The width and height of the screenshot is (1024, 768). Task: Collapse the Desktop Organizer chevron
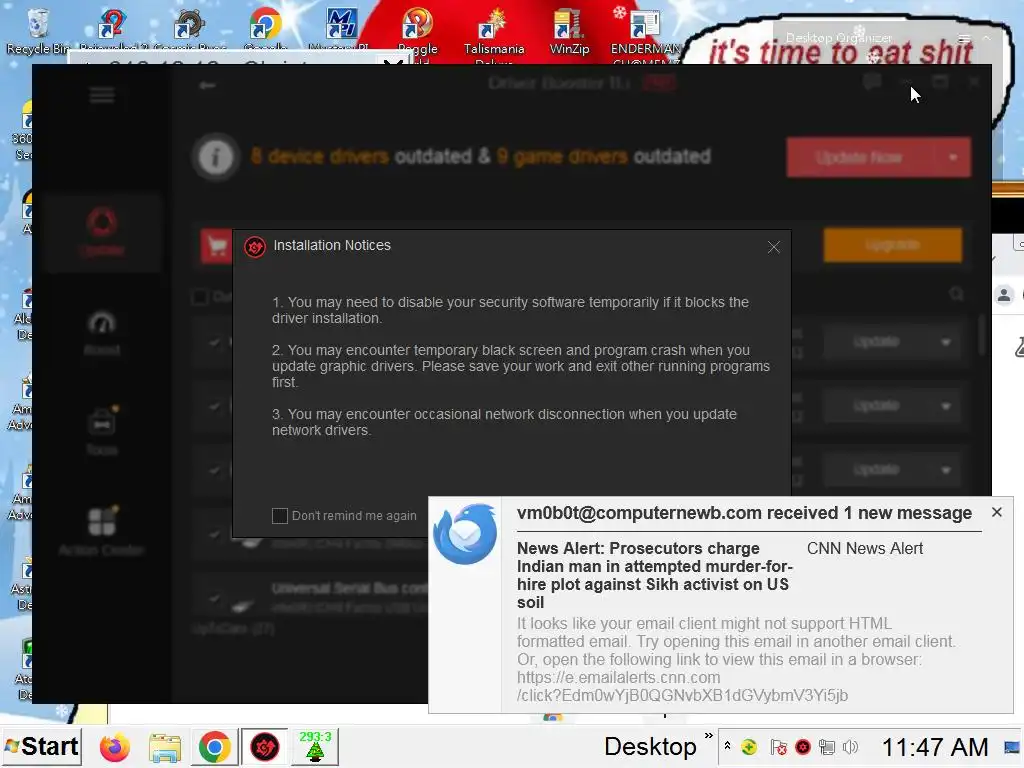987,39
